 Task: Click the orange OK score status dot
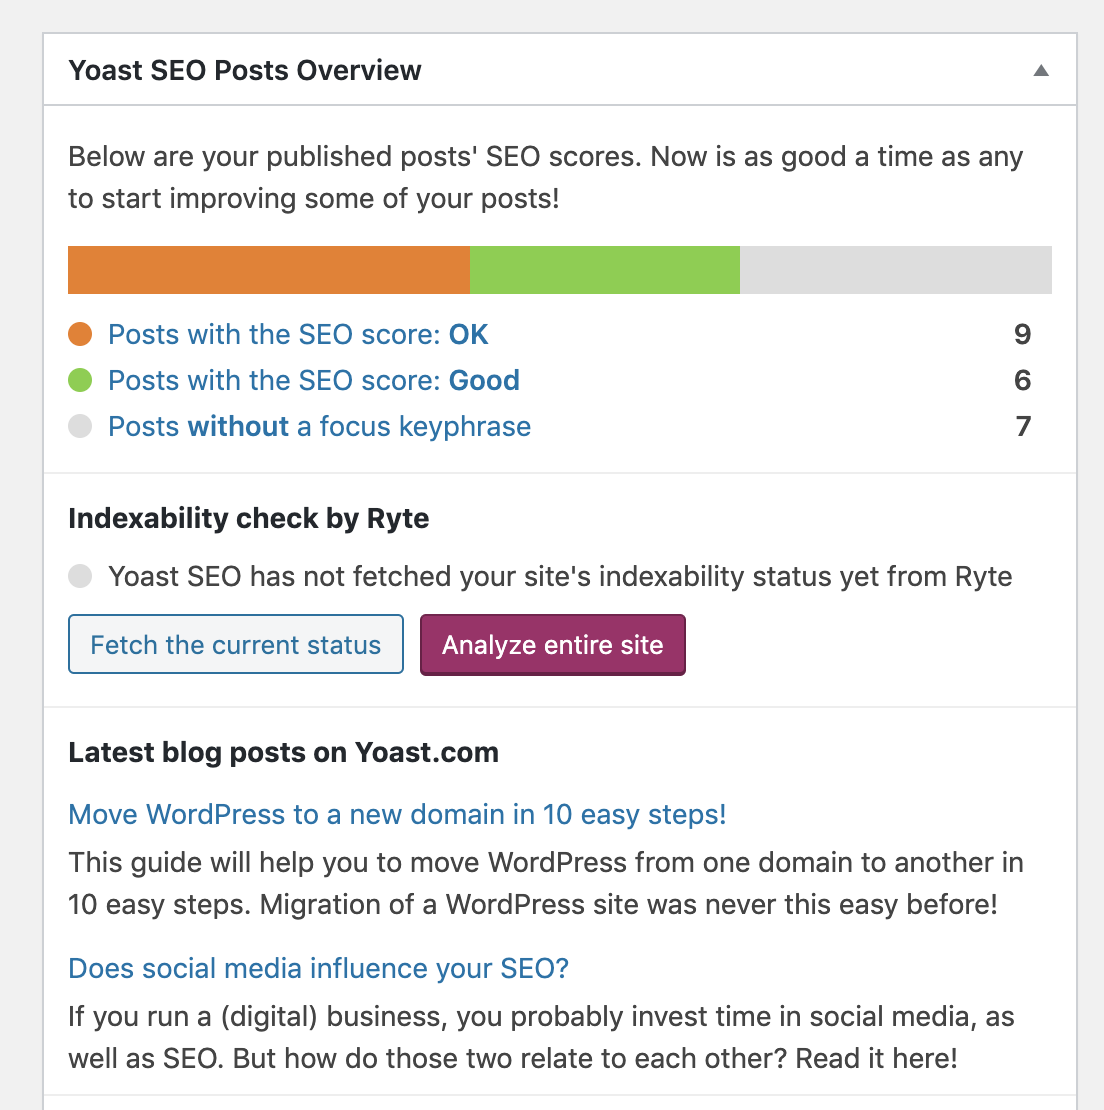point(80,334)
